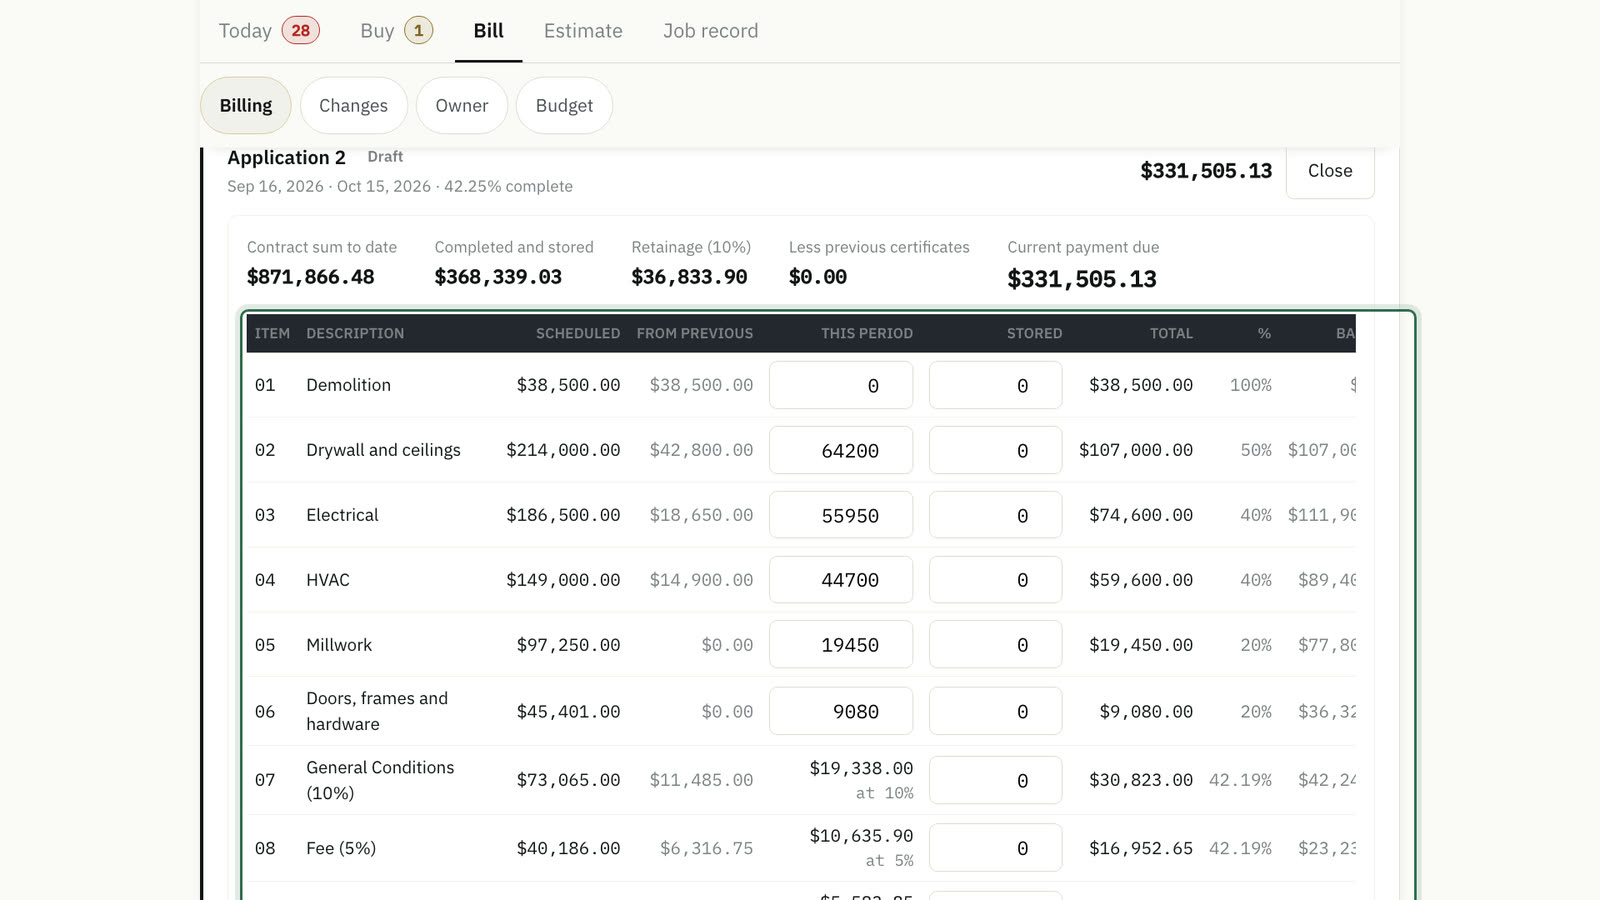Viewport: 1600px width, 900px height.
Task: Select the Bill tab
Action: click(488, 31)
